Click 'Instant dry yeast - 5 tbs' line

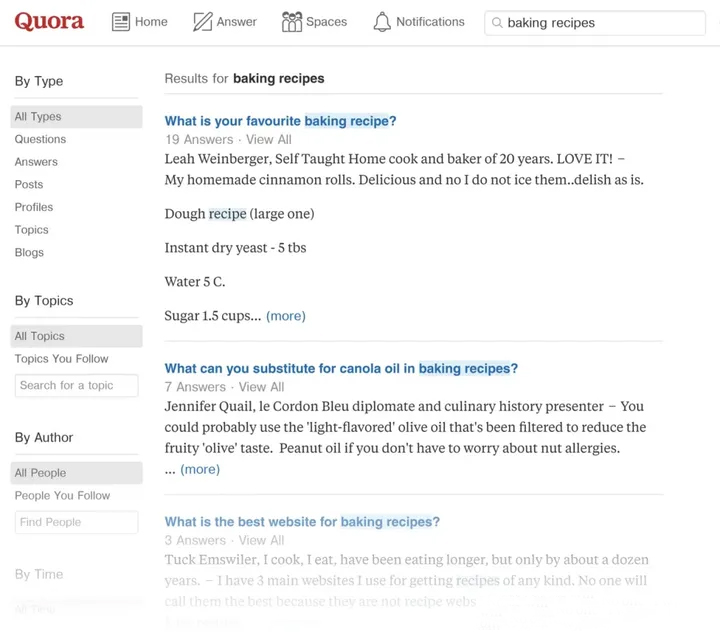[x=235, y=248]
